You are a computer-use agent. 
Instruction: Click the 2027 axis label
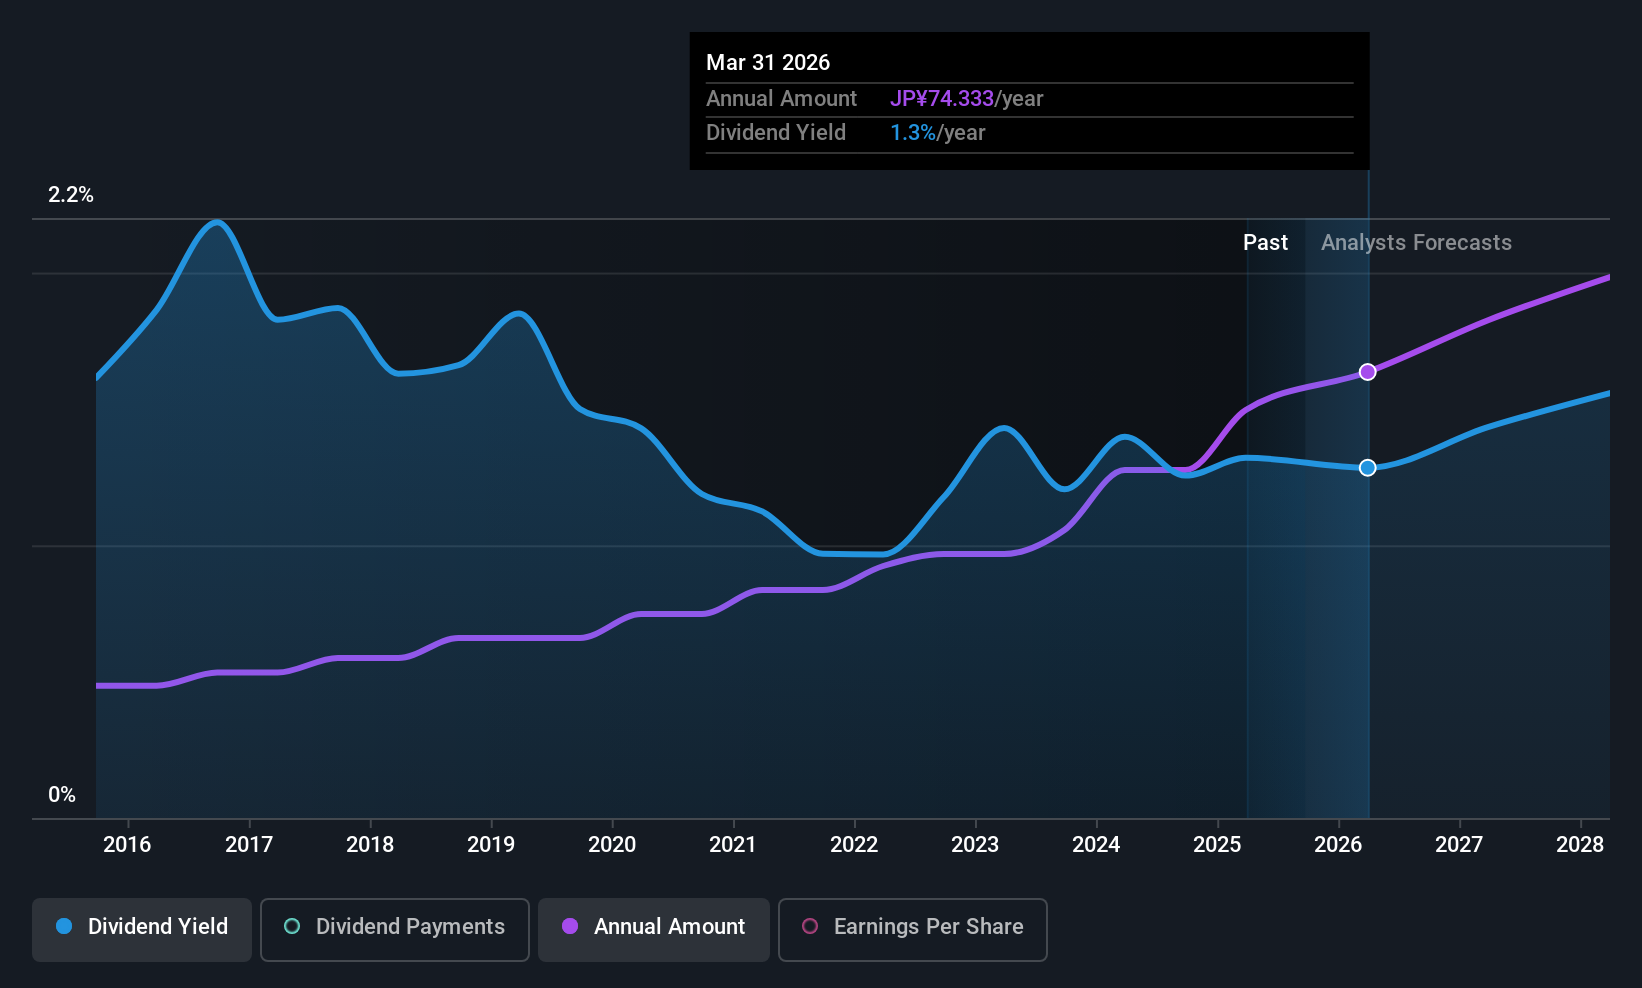tap(1459, 845)
